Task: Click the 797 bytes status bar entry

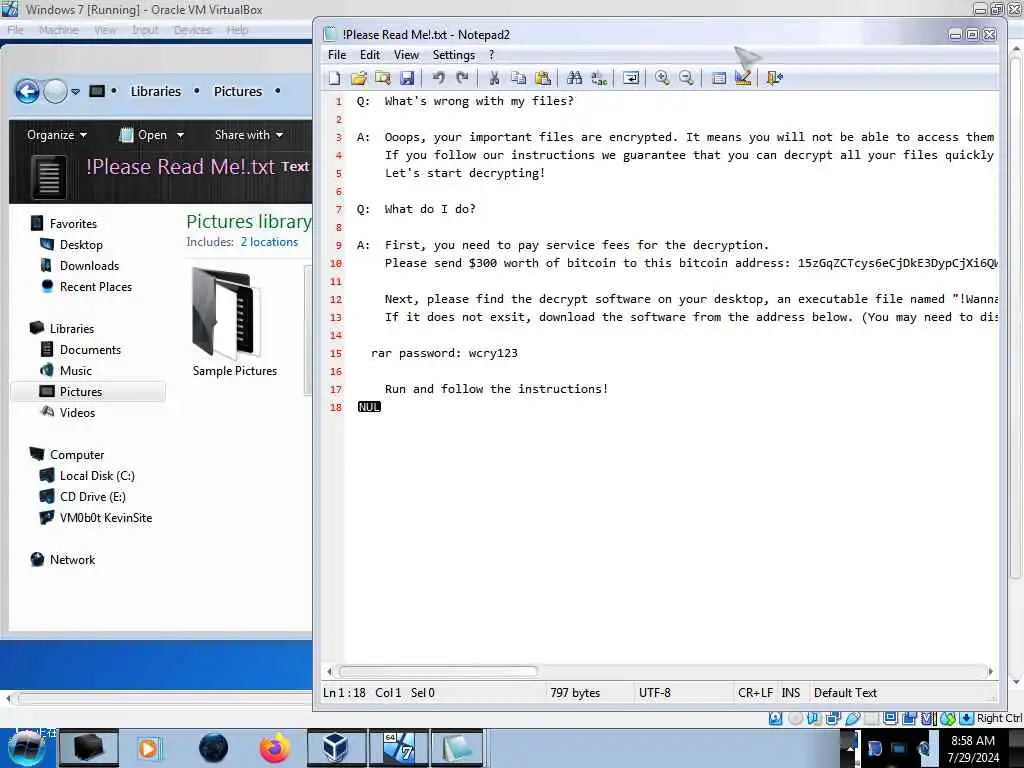Action: point(575,693)
